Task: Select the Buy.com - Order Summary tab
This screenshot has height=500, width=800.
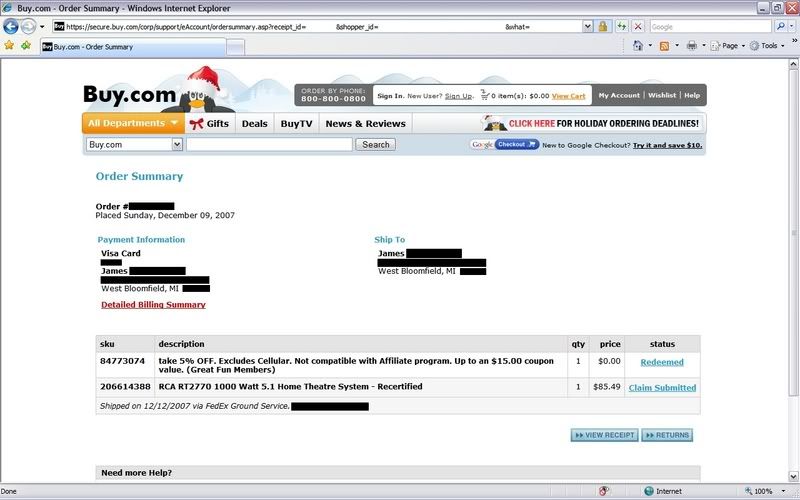Action: (133, 47)
